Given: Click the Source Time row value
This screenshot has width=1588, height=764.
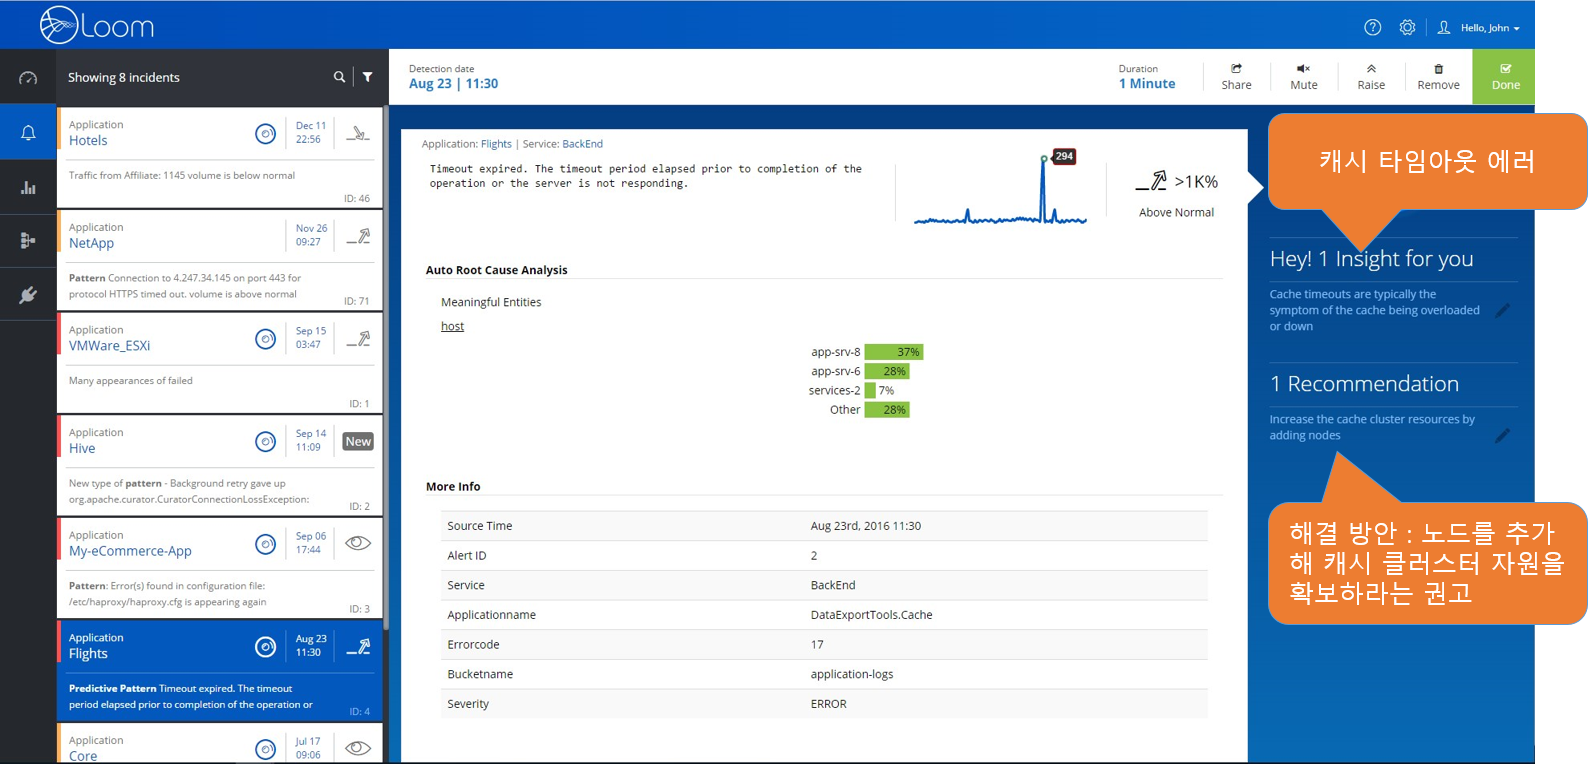Looking at the screenshot, I should click(866, 526).
